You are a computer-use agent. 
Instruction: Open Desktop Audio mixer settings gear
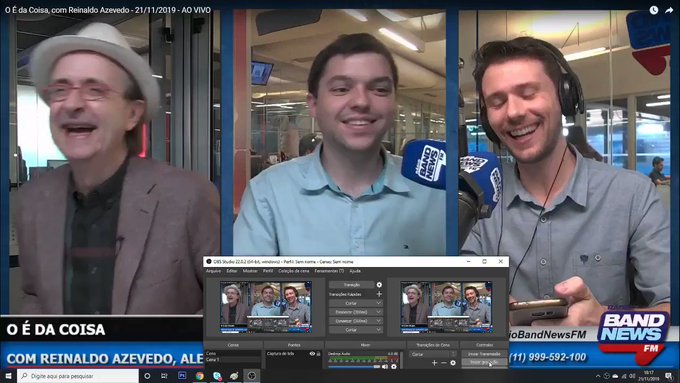(x=394, y=367)
